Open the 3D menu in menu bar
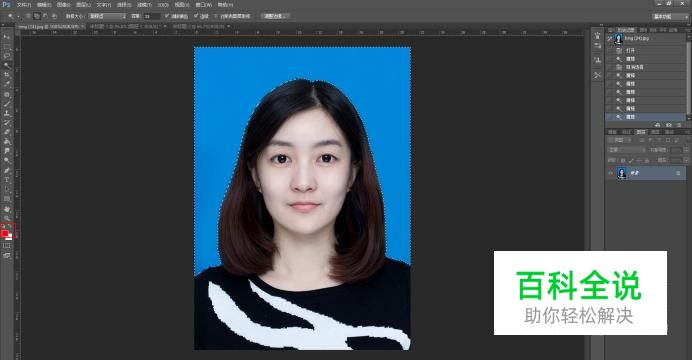 point(163,5)
